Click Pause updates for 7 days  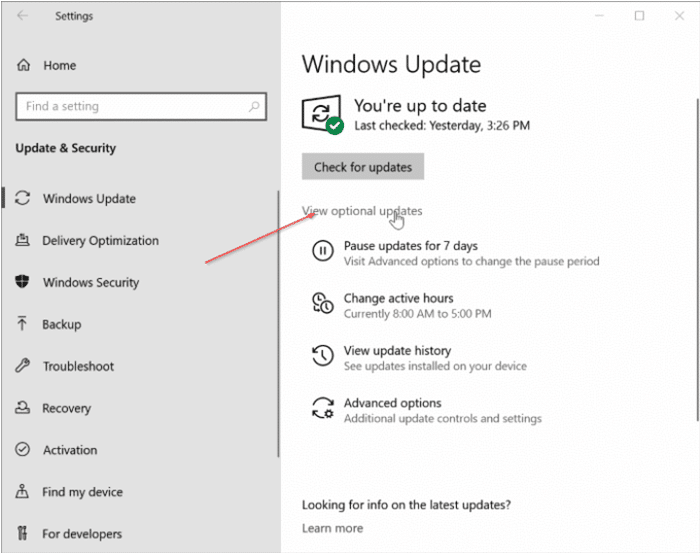click(411, 246)
